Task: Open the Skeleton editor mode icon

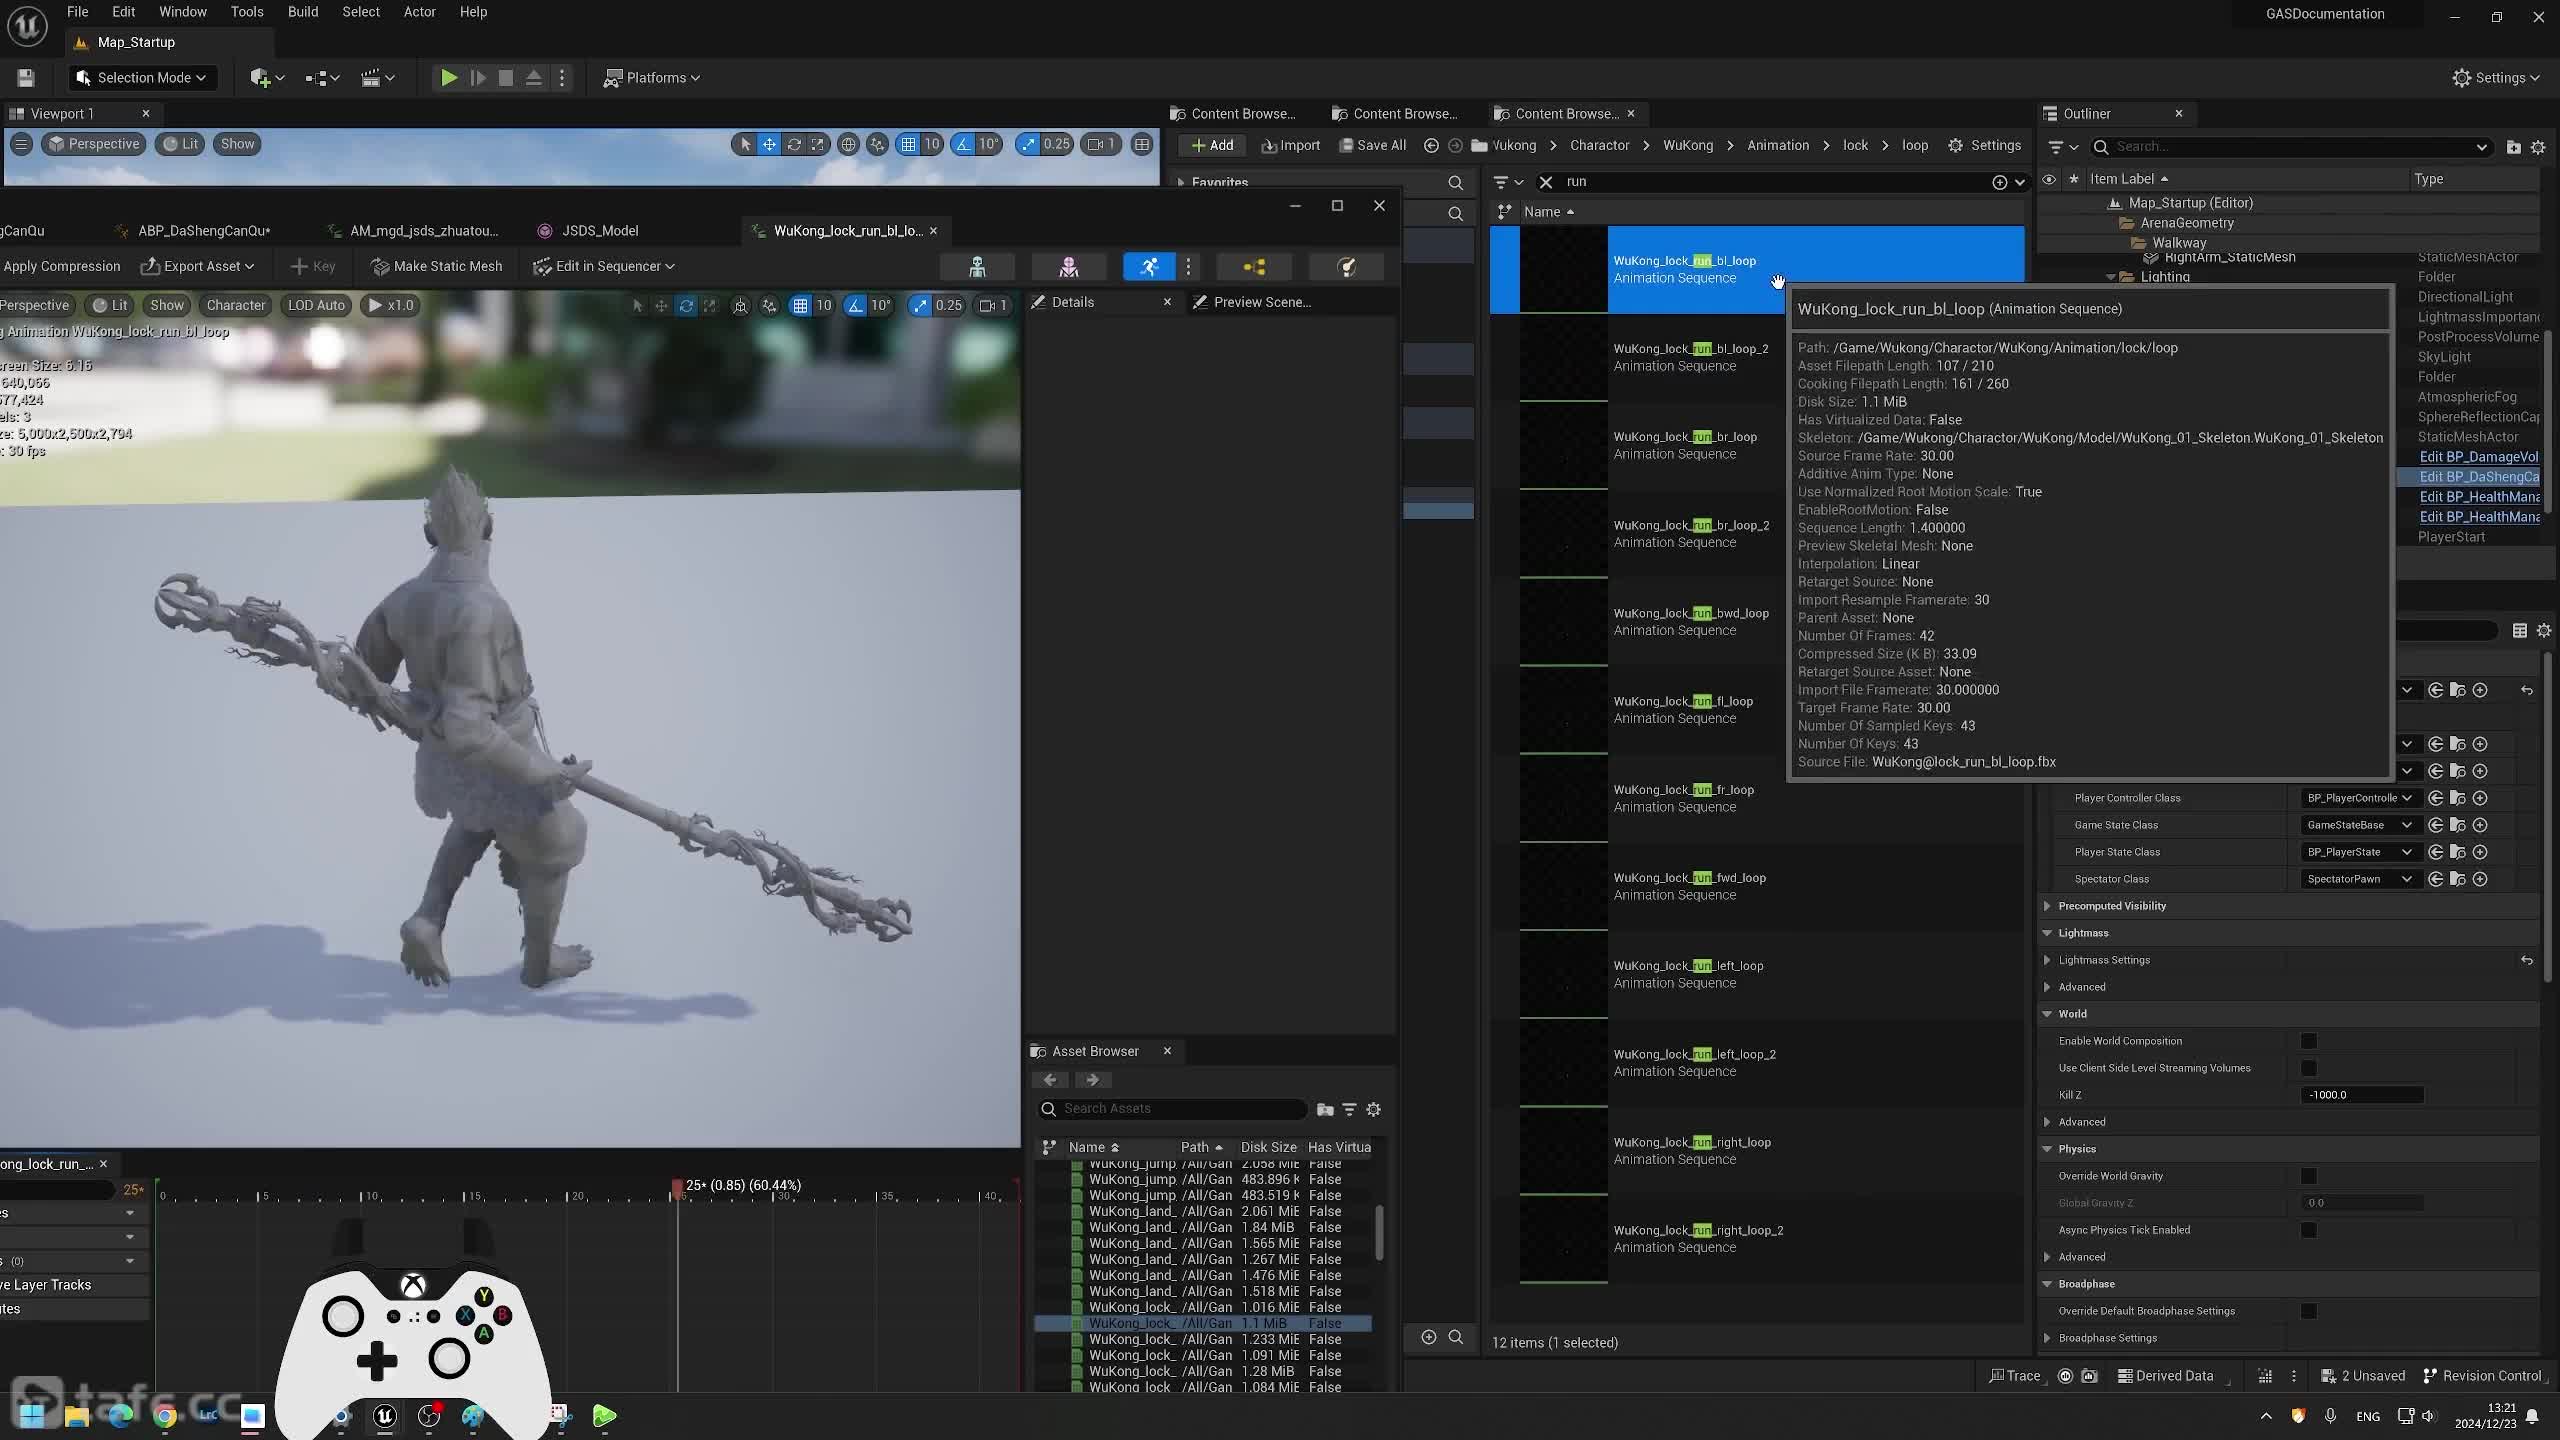Action: point(977,267)
